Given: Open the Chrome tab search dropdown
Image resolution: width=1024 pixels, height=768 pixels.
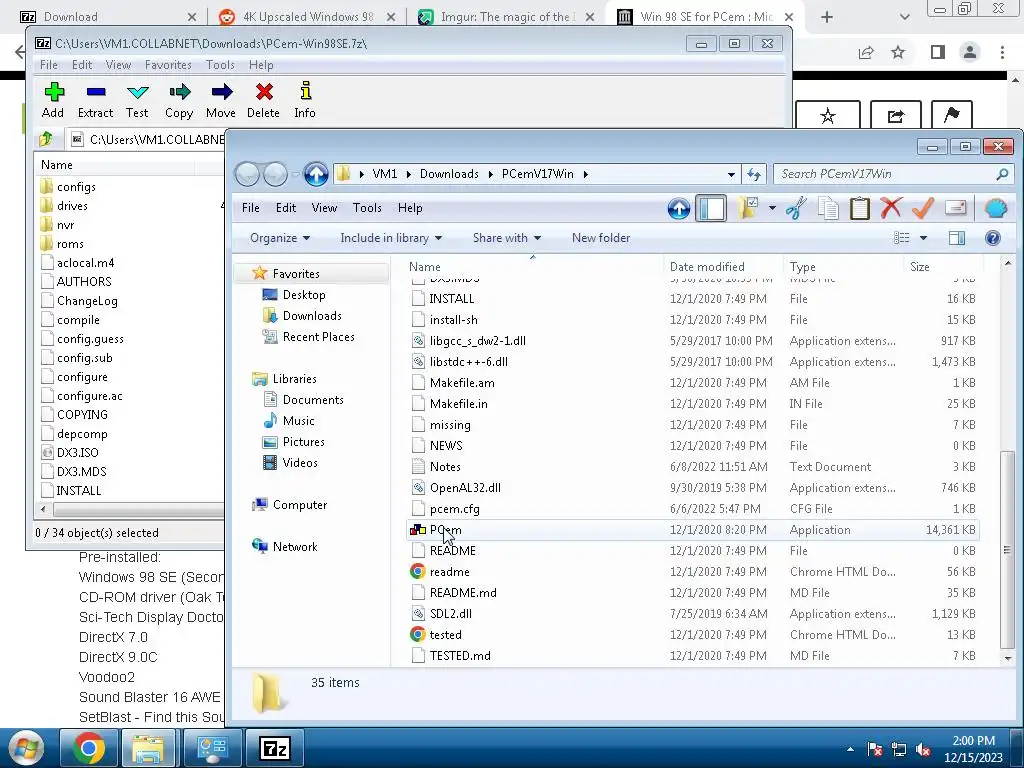Looking at the screenshot, I should (904, 17).
